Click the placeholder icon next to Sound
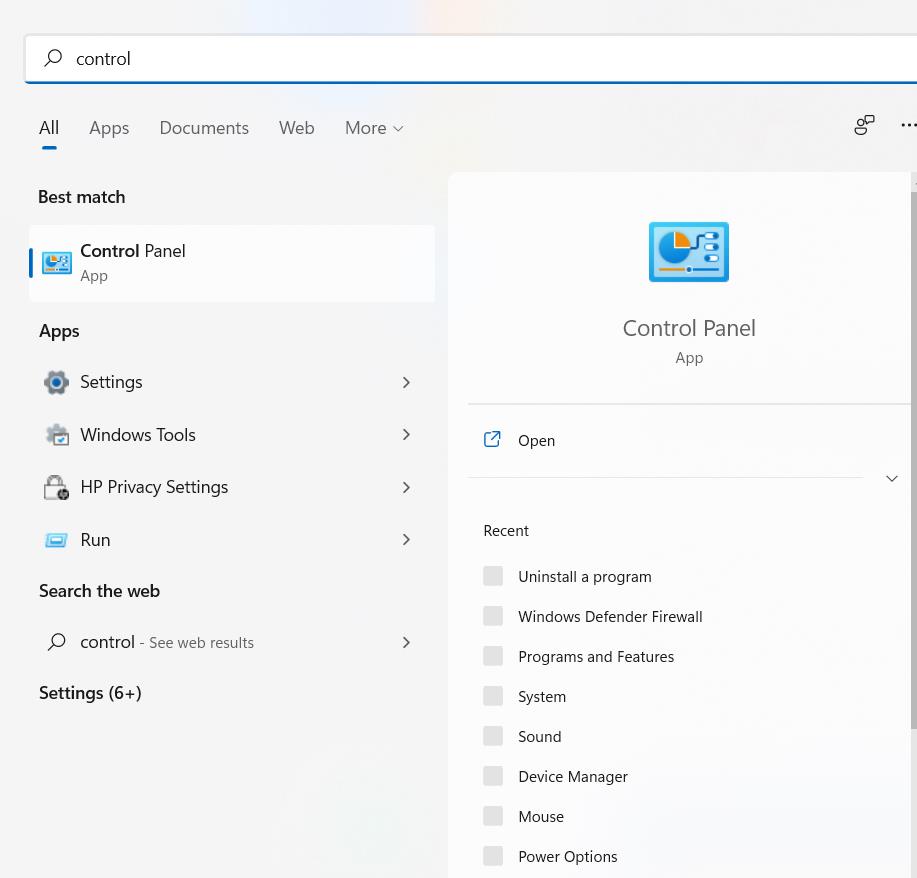Viewport: 917px width, 878px height. (493, 736)
